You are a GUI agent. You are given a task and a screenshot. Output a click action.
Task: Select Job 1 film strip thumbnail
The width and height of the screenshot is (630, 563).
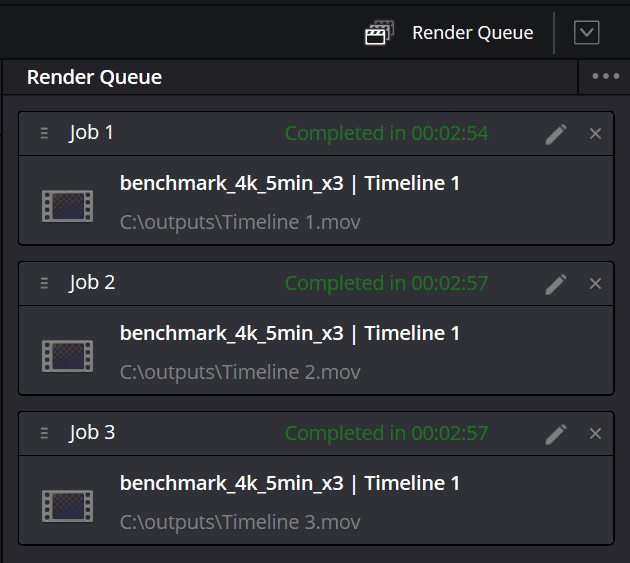pyautogui.click(x=67, y=205)
